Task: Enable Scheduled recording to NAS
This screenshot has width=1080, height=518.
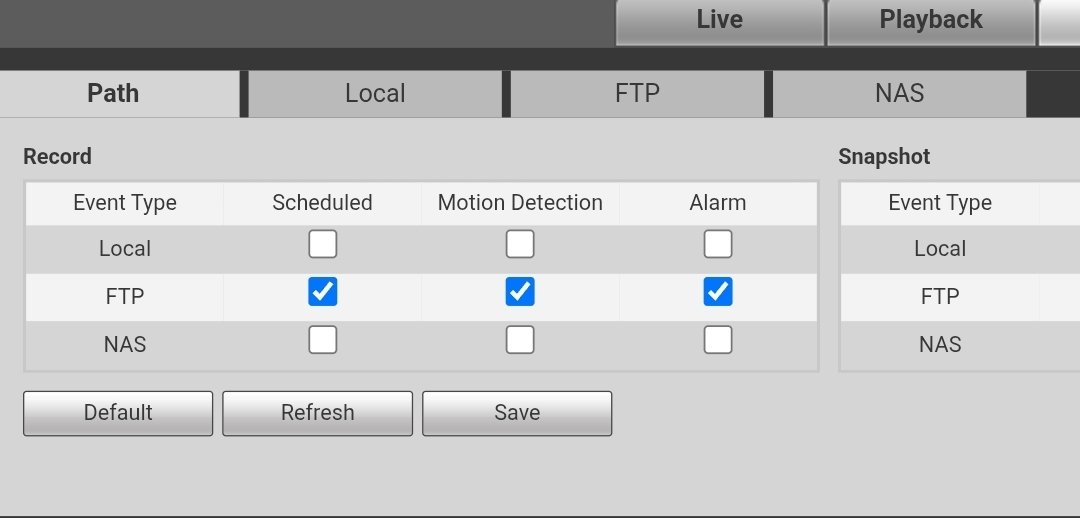Action: 322,340
